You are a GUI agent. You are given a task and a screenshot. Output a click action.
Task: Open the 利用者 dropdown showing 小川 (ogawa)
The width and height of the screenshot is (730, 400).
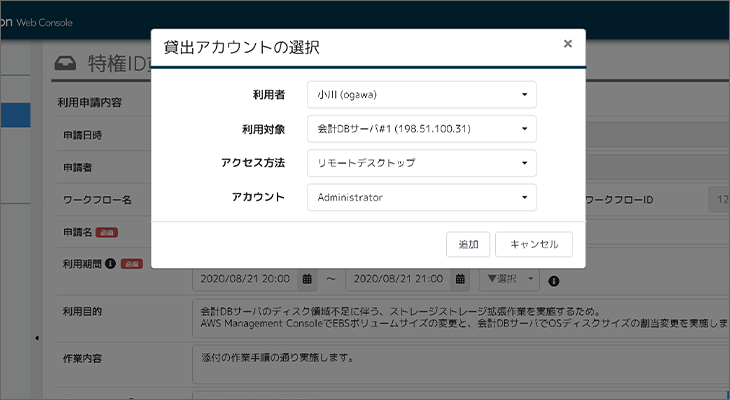[422, 95]
